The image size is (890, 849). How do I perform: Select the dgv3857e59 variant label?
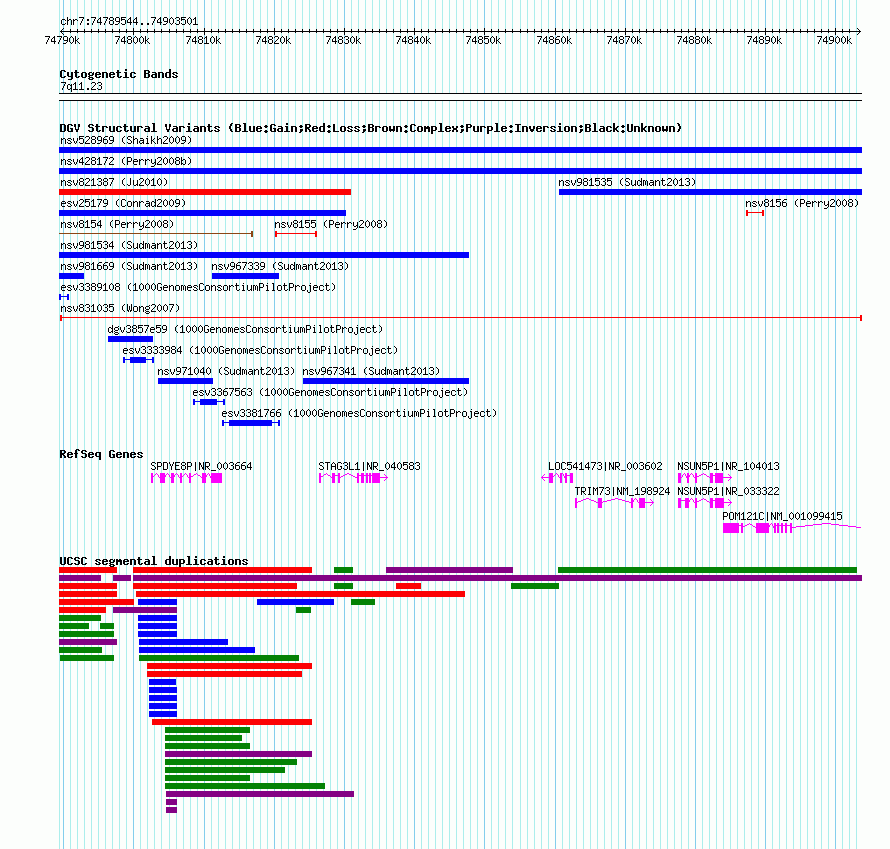tap(245, 329)
